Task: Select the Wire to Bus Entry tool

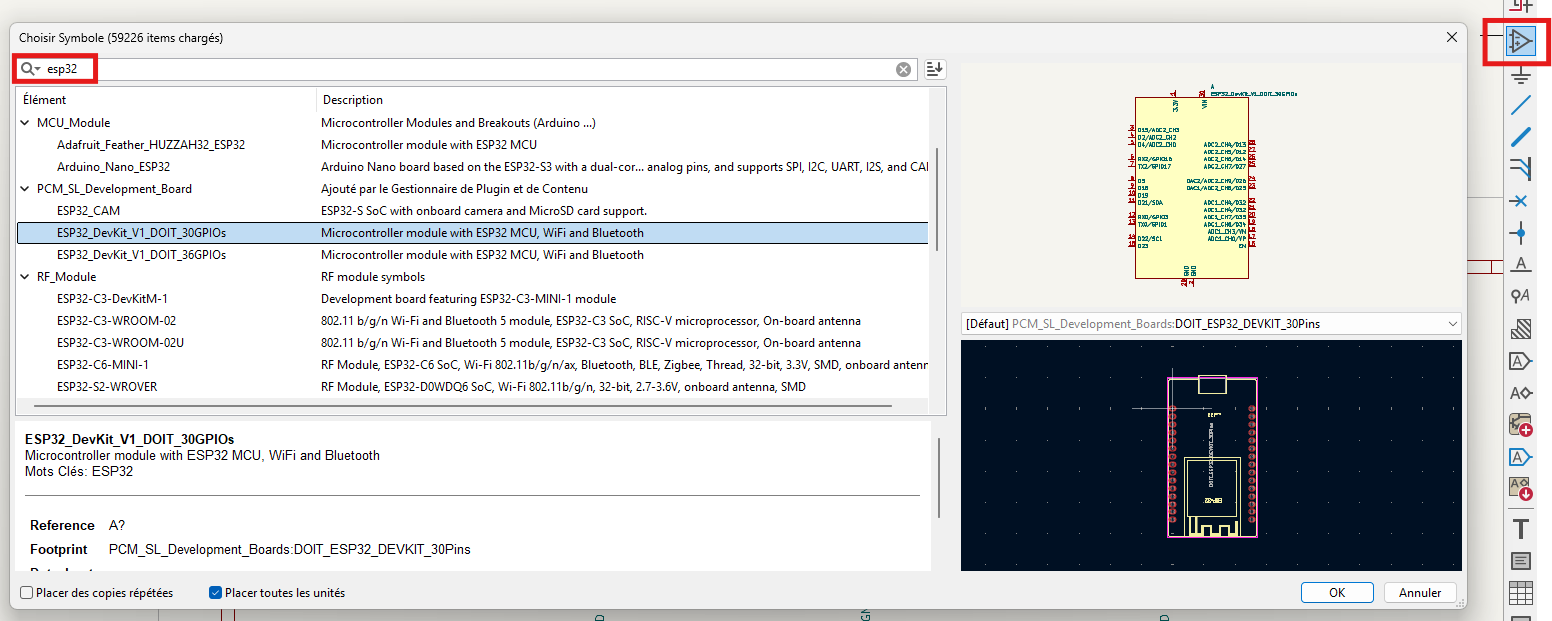Action: click(x=1520, y=167)
